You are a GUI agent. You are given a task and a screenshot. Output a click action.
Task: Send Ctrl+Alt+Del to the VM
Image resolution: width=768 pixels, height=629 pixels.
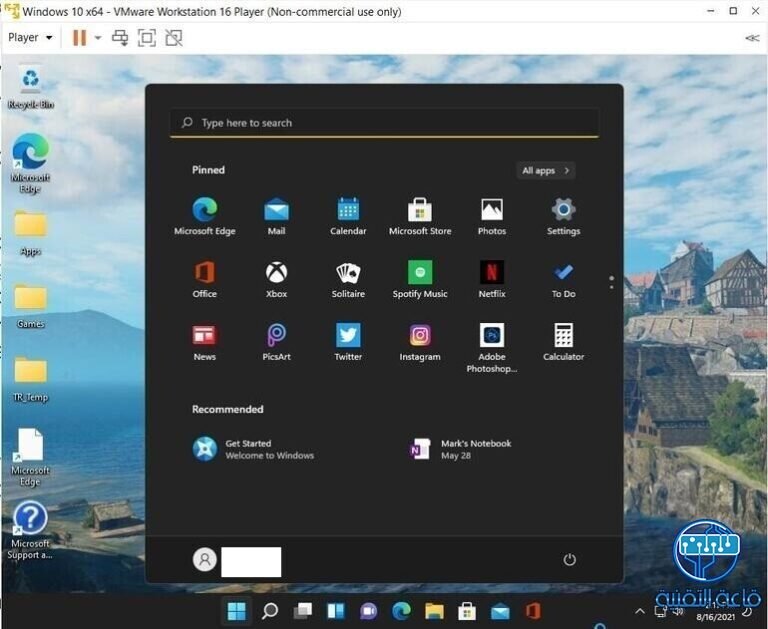120,38
